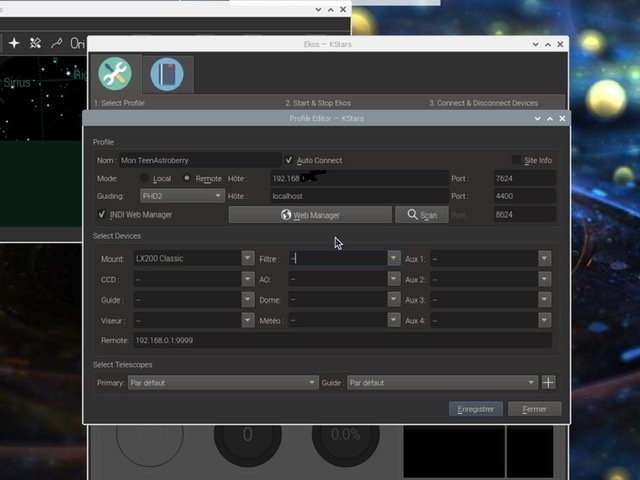Expand the Aux 1 dropdown

(544, 258)
